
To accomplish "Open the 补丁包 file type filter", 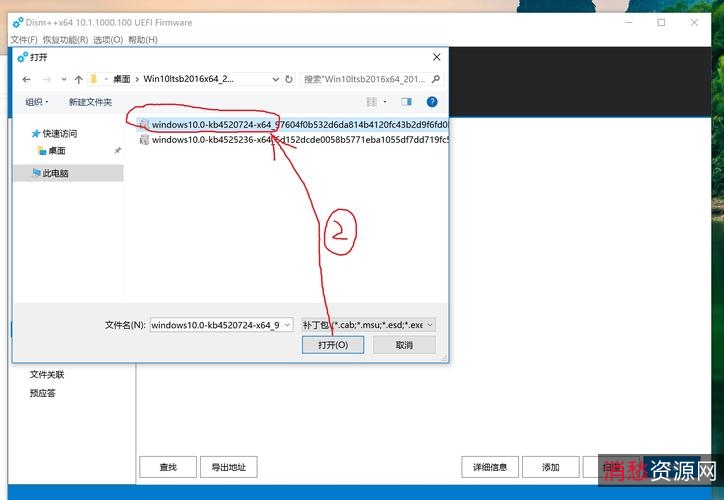I will click(368, 325).
